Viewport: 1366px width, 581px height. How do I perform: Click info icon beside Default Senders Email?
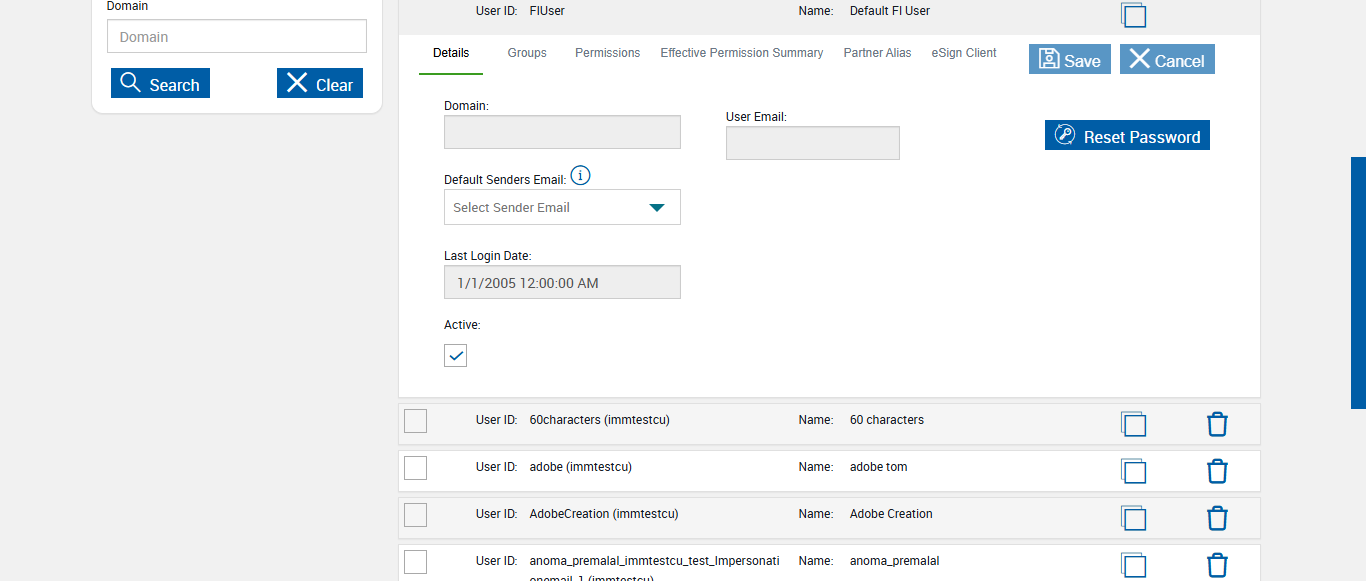click(x=580, y=176)
